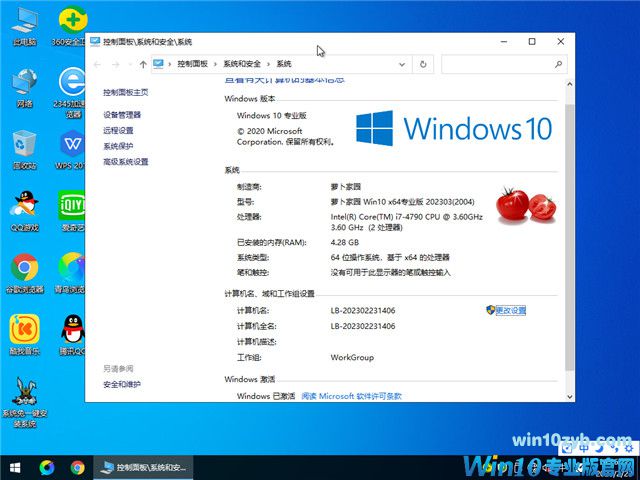Open the colorful browser icon beside Chrome
Viewport: 640px width, 480px height.
71,273
